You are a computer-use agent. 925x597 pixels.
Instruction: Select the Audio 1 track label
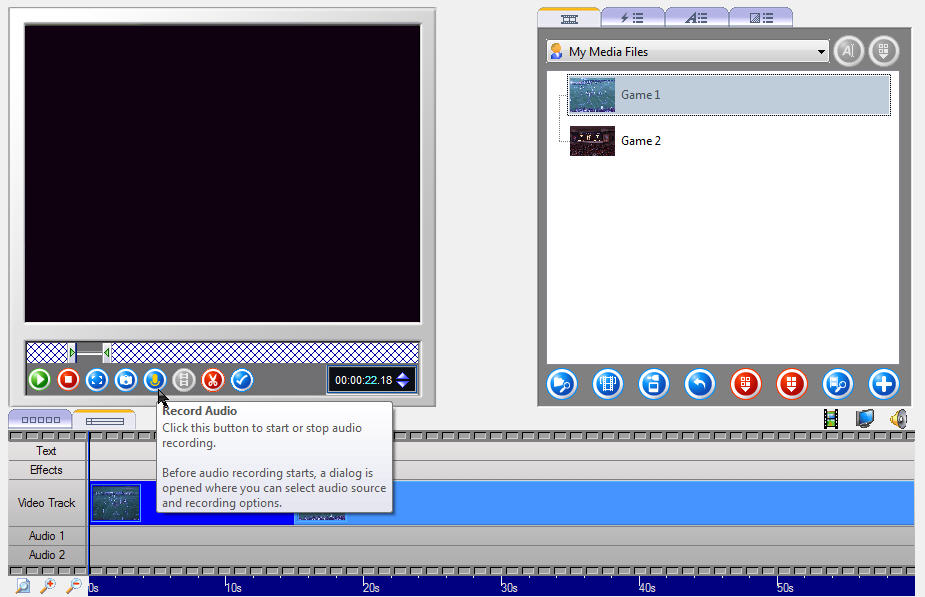(47, 536)
